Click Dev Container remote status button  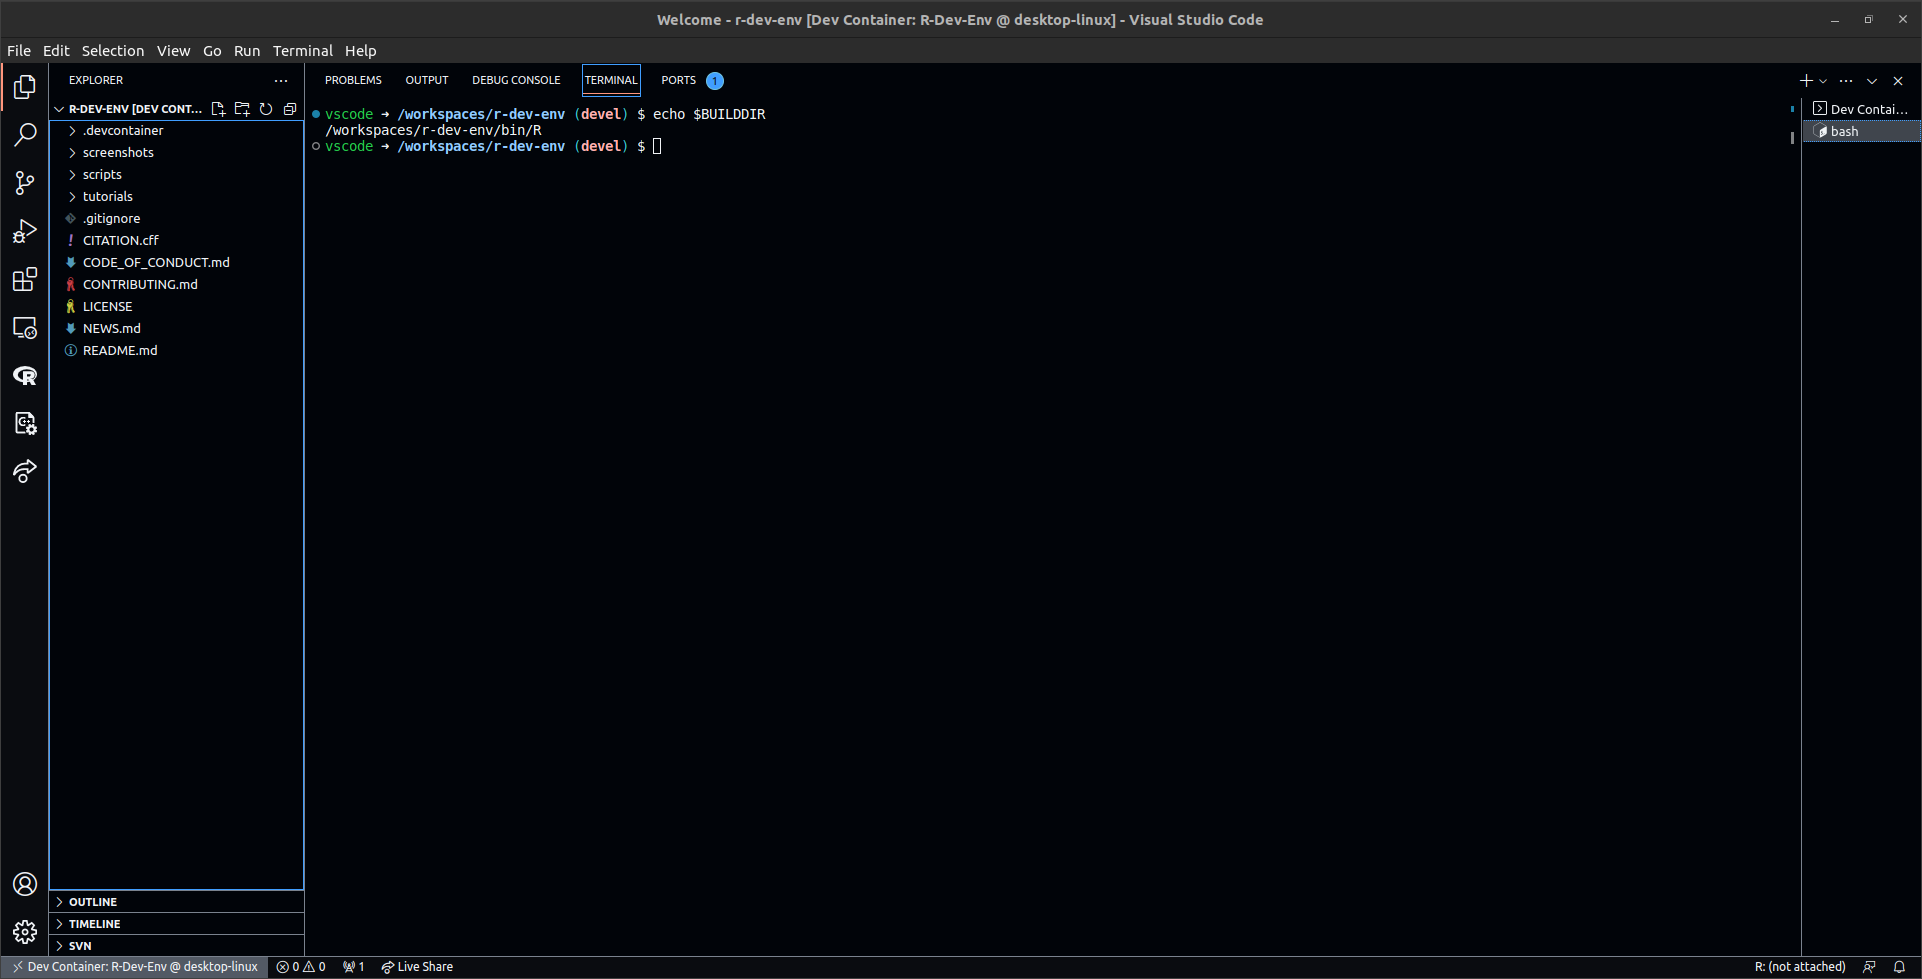click(134, 967)
